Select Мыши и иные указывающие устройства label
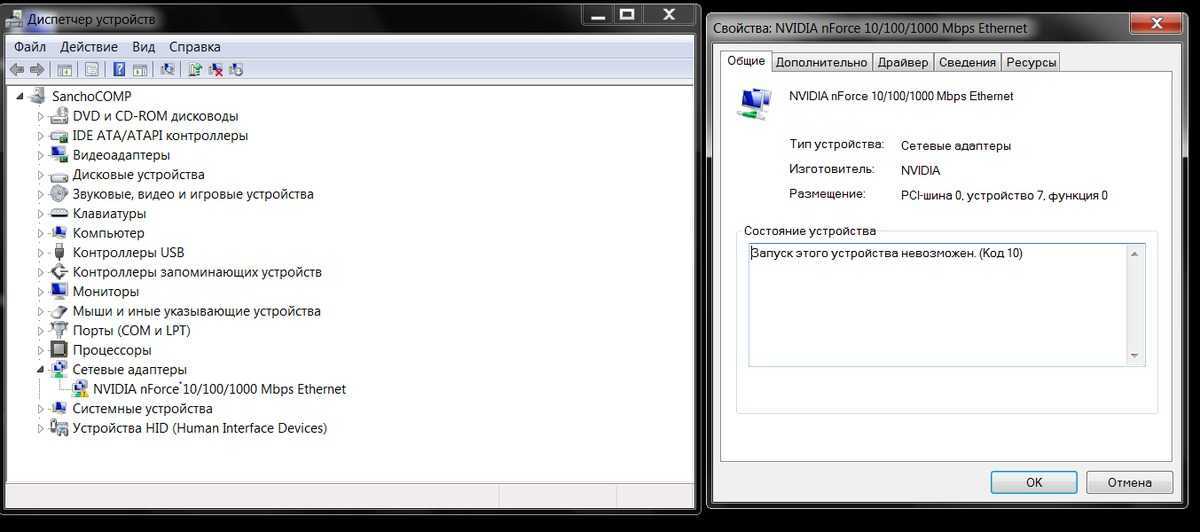The image size is (1200, 532). [x=196, y=311]
